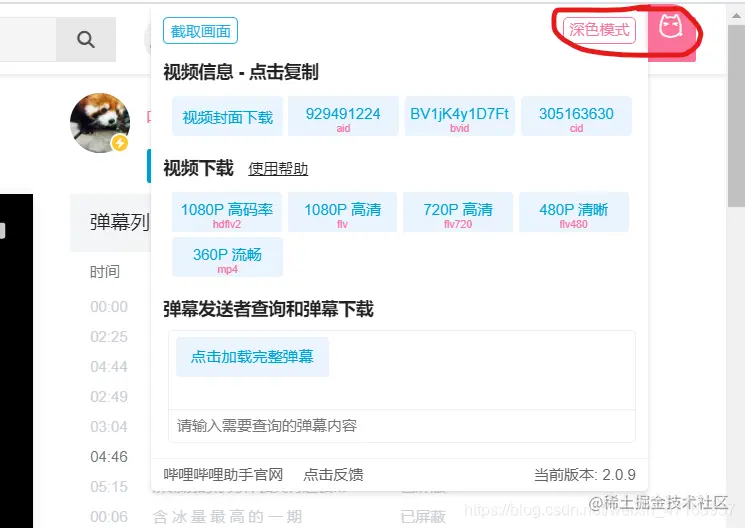Screen dimensions: 745x528
Task: Click the 时间 column header
Action: click(x=105, y=272)
